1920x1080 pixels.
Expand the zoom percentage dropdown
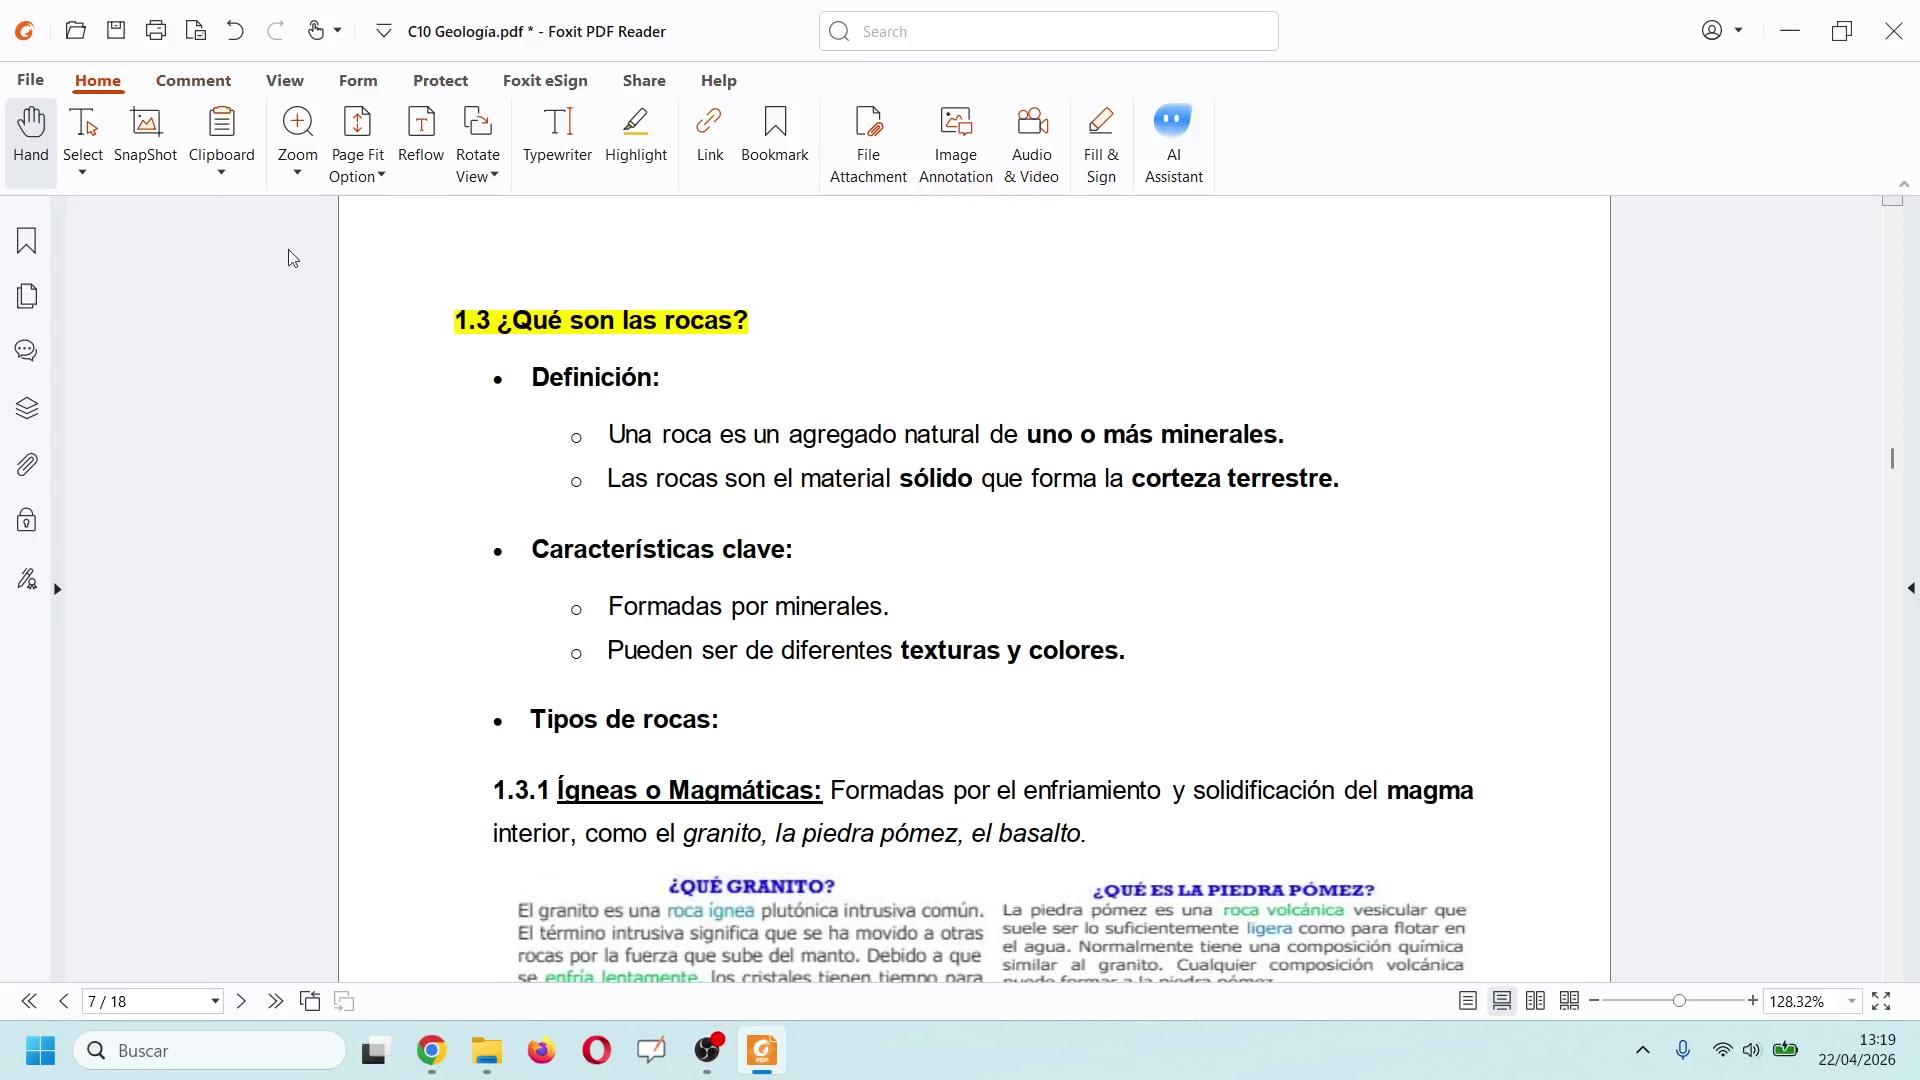[1851, 1001]
